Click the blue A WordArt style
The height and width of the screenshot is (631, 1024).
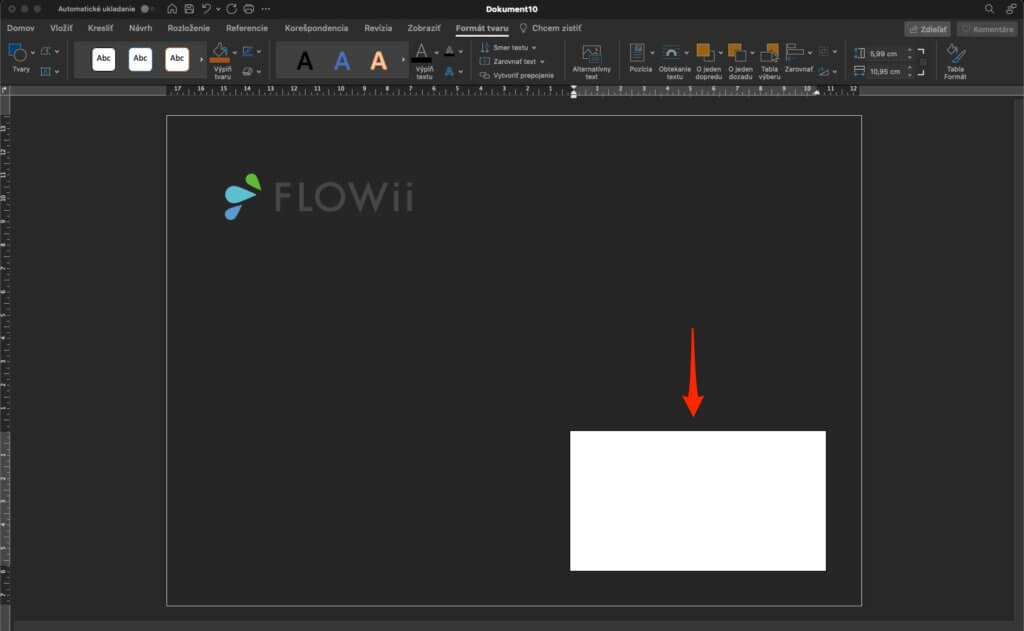(x=342, y=61)
